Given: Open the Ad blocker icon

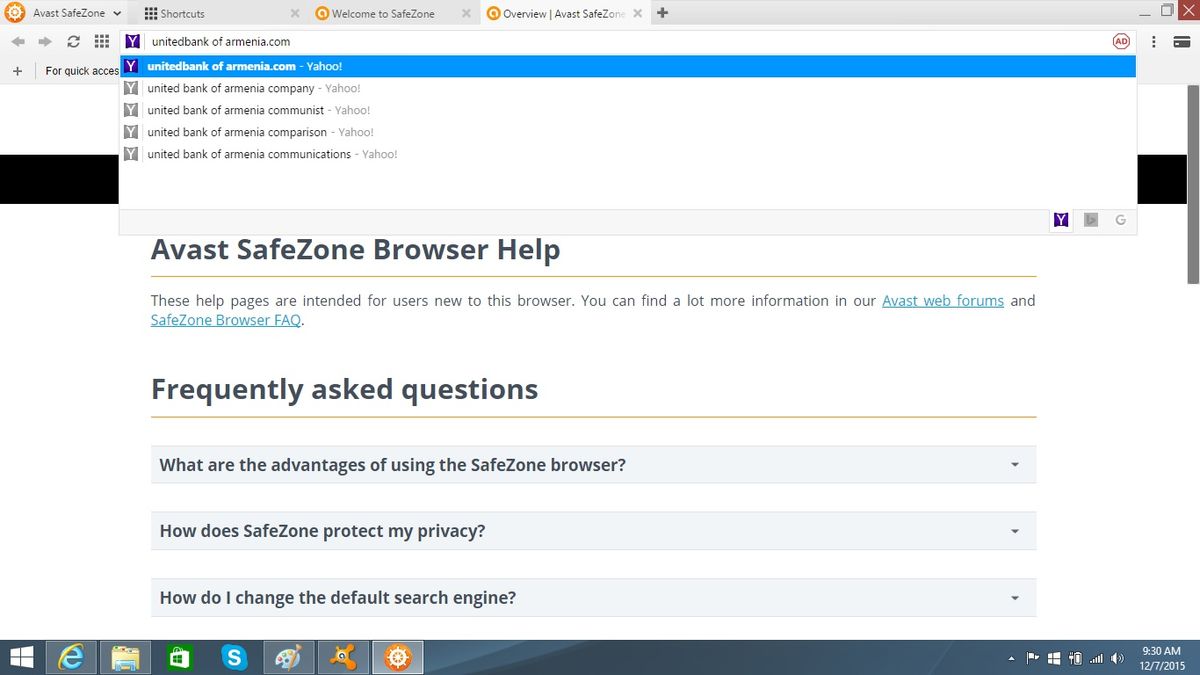Looking at the screenshot, I should click(x=1121, y=42).
